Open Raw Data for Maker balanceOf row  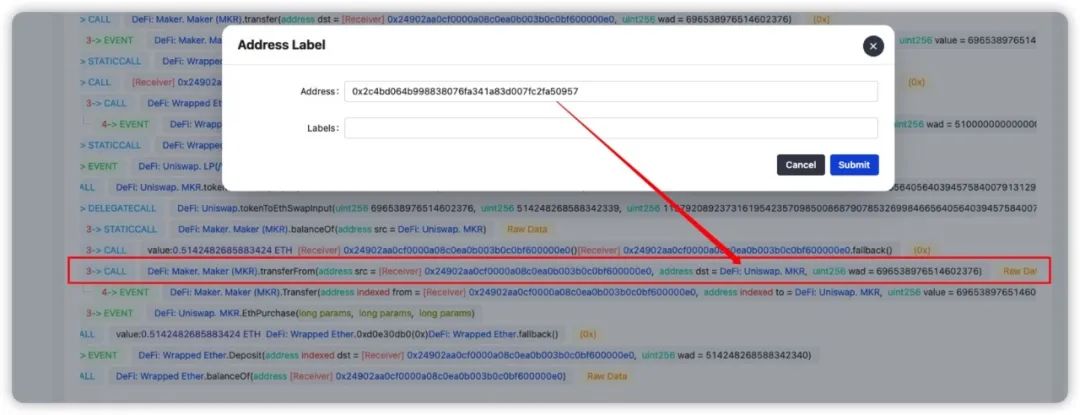click(528, 229)
